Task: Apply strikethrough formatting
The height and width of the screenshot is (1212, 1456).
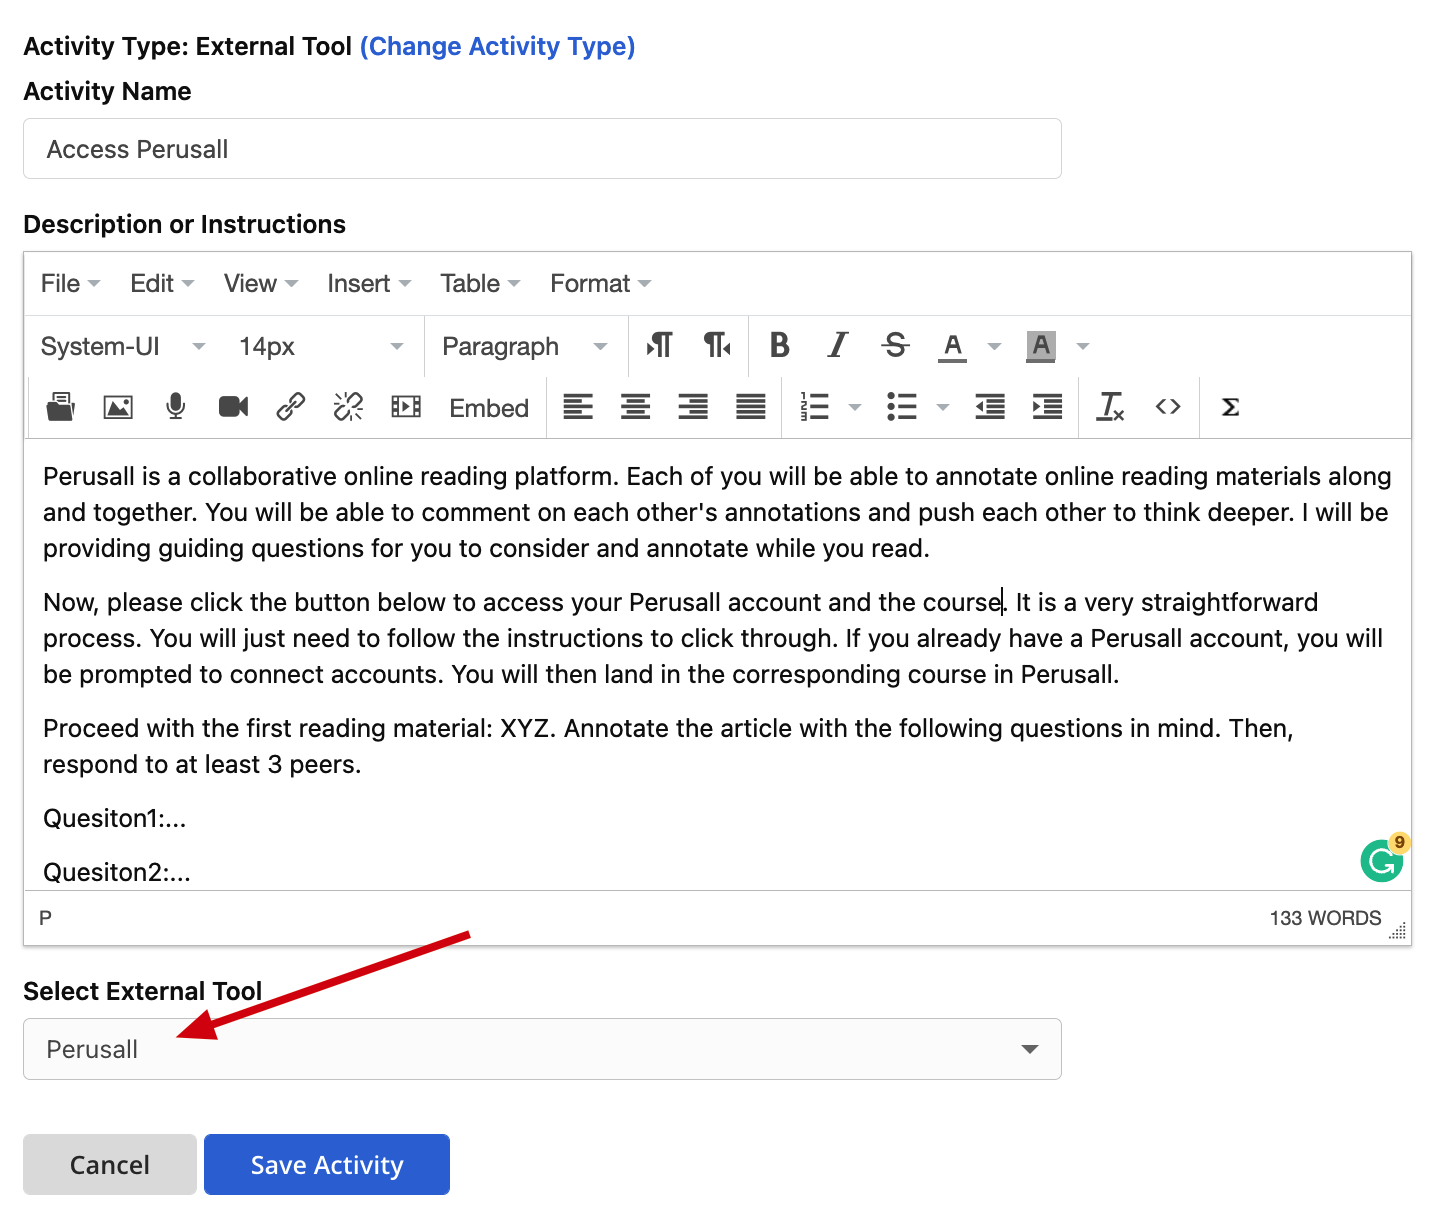Action: 896,346
